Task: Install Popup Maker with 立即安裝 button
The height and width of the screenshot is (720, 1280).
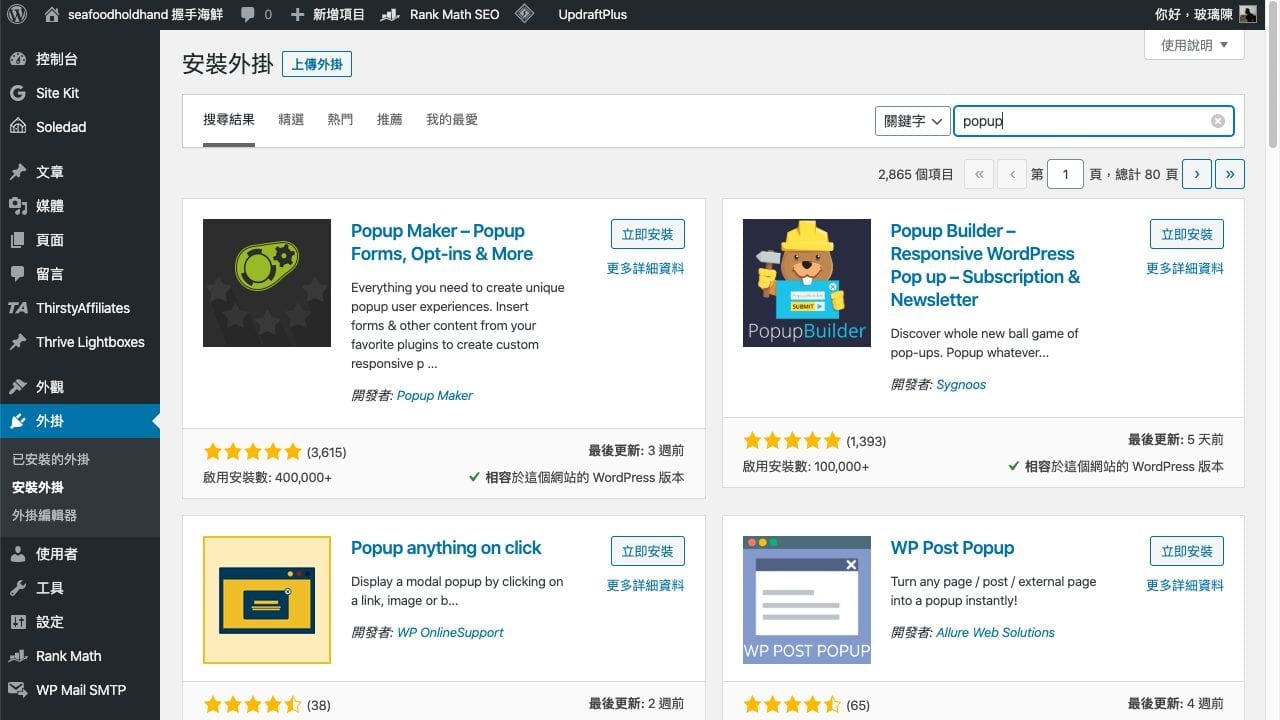Action: [x=647, y=234]
